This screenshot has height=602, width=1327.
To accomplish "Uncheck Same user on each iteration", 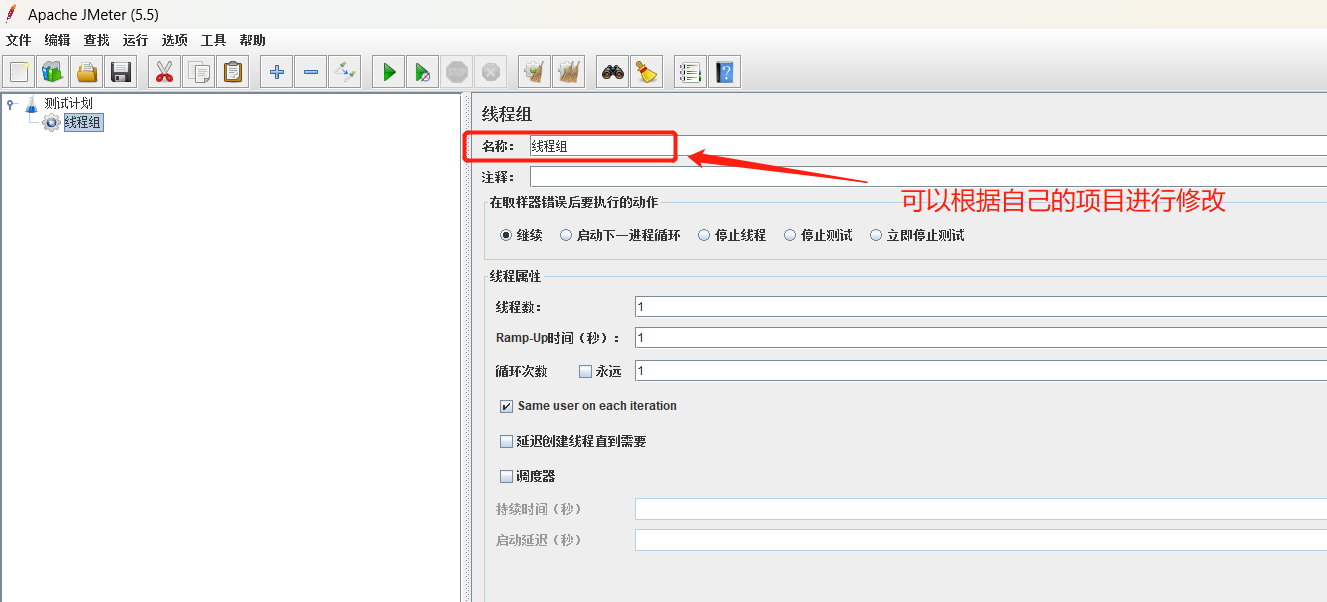I will [506, 407].
